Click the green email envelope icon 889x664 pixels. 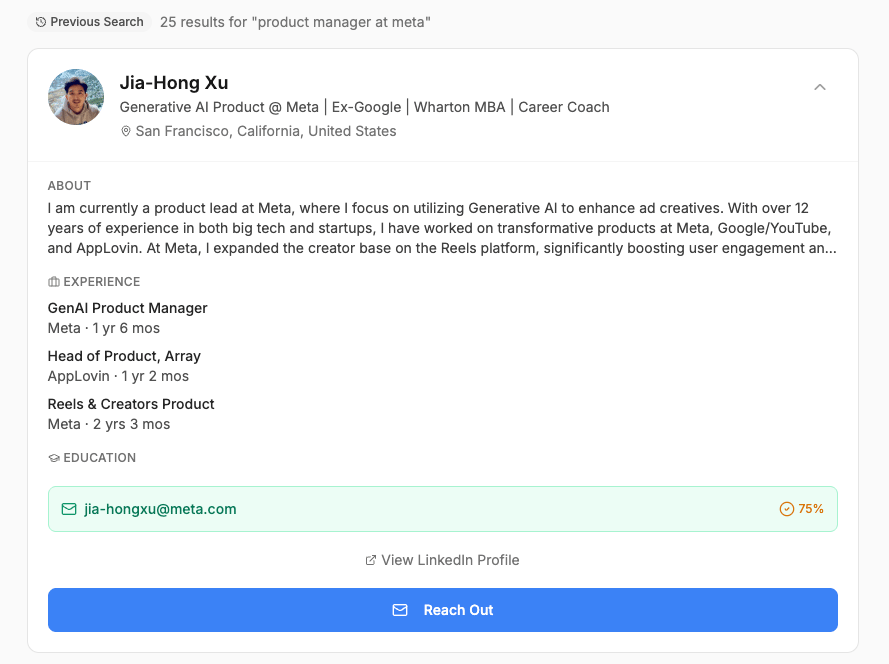[x=69, y=509]
